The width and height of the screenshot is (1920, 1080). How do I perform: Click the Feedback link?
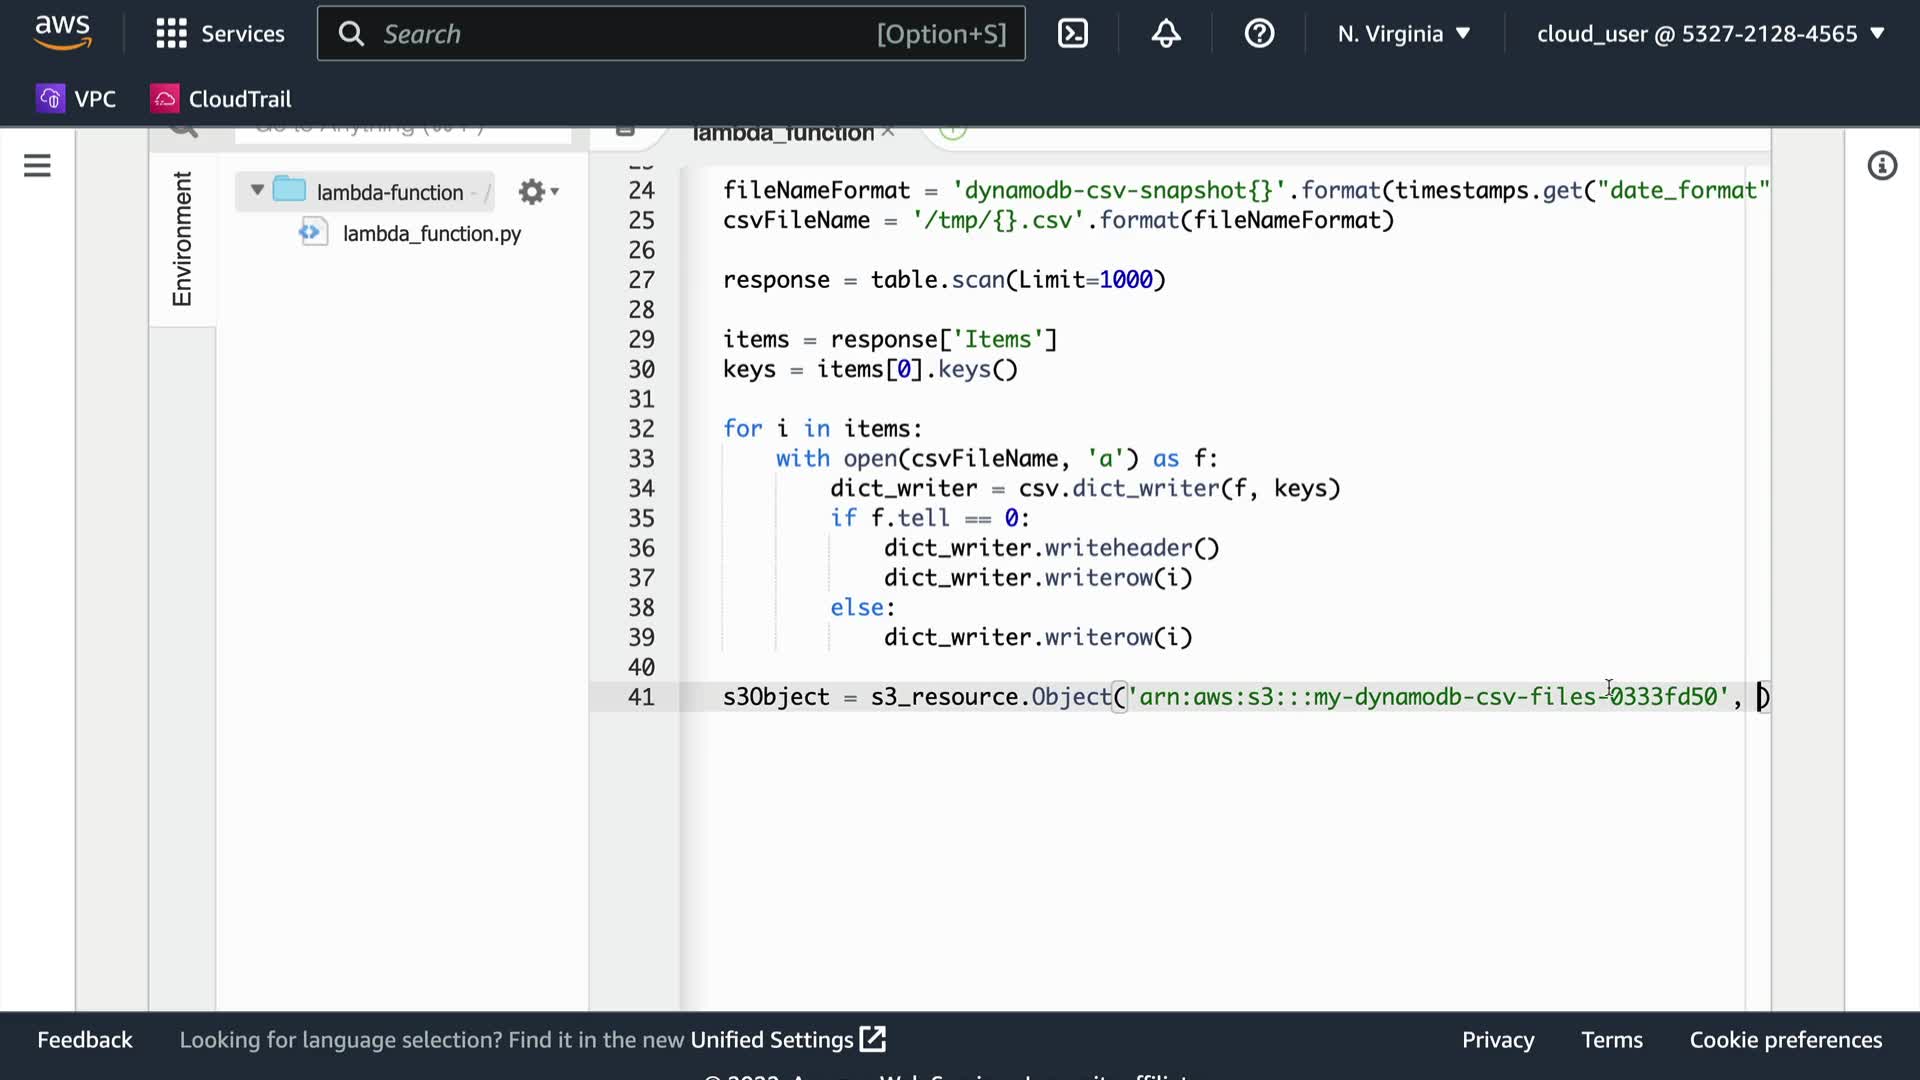(x=85, y=1040)
